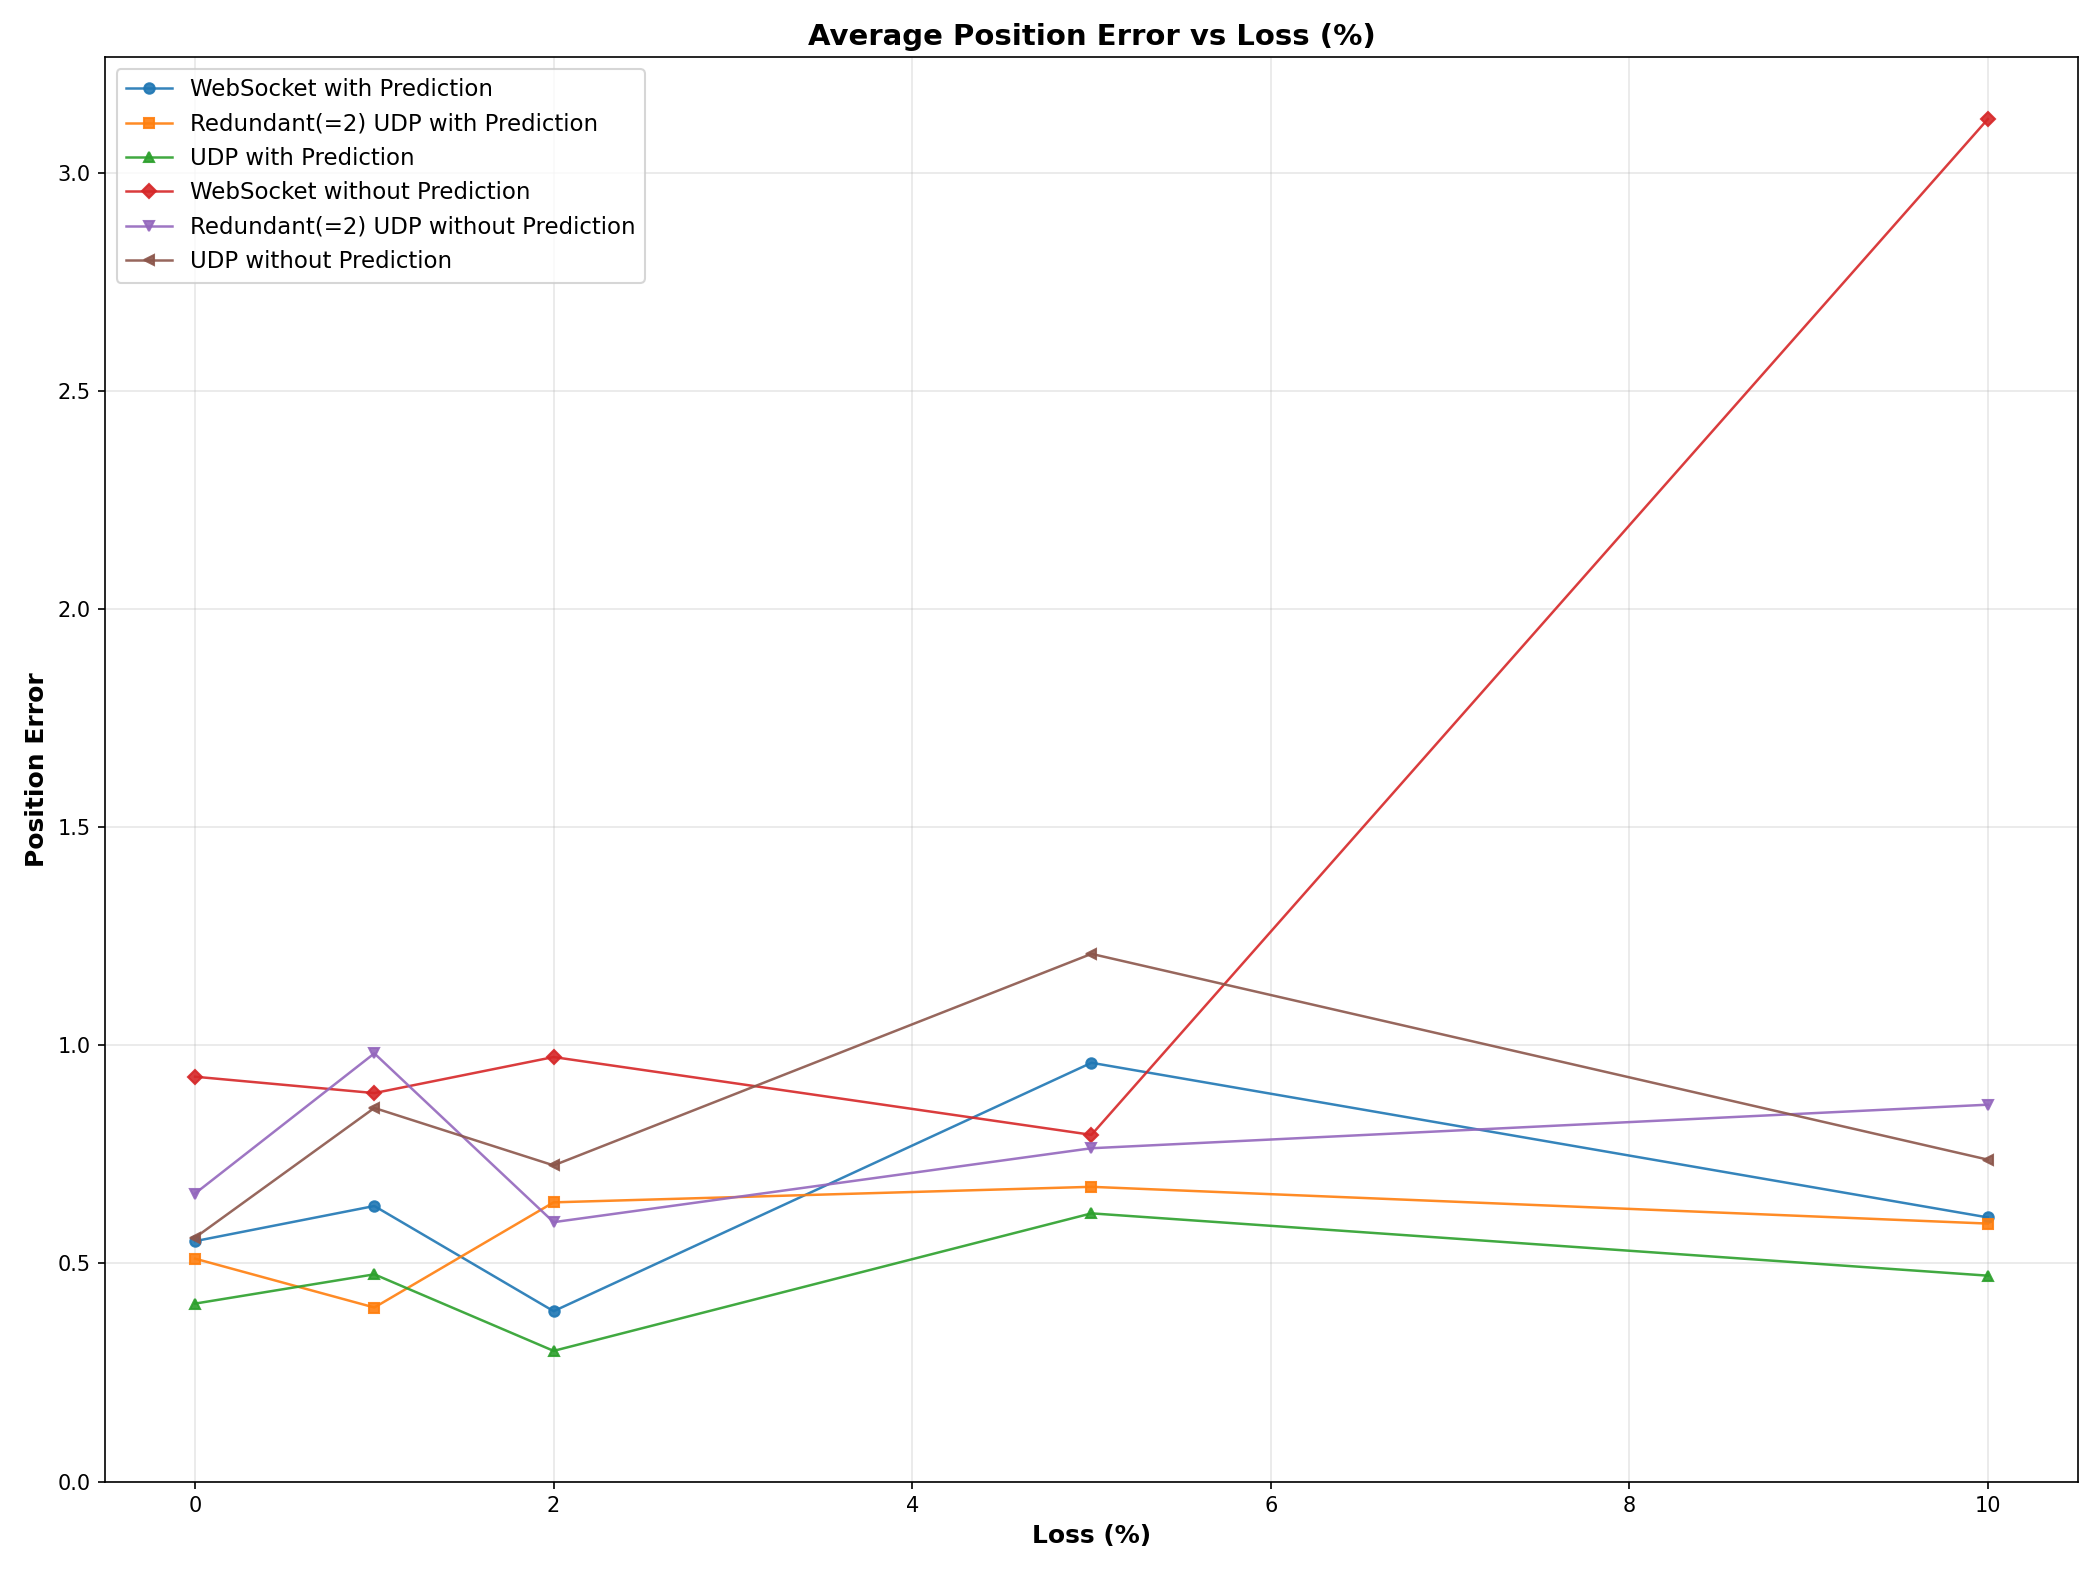Viewport: 2100px width, 1575px height.
Task: Click the y-axis tick label '2.5'
Action: 73,391
